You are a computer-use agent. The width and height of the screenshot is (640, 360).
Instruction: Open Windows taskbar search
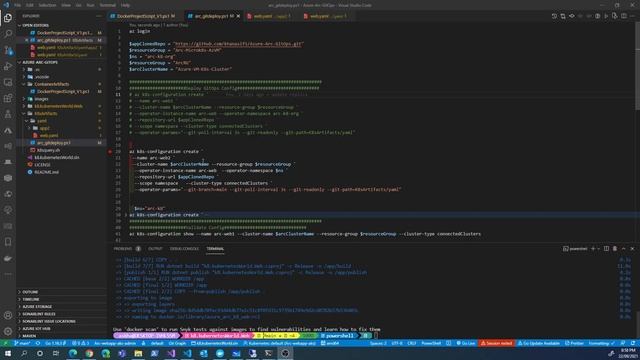pyautogui.click(x=24, y=353)
